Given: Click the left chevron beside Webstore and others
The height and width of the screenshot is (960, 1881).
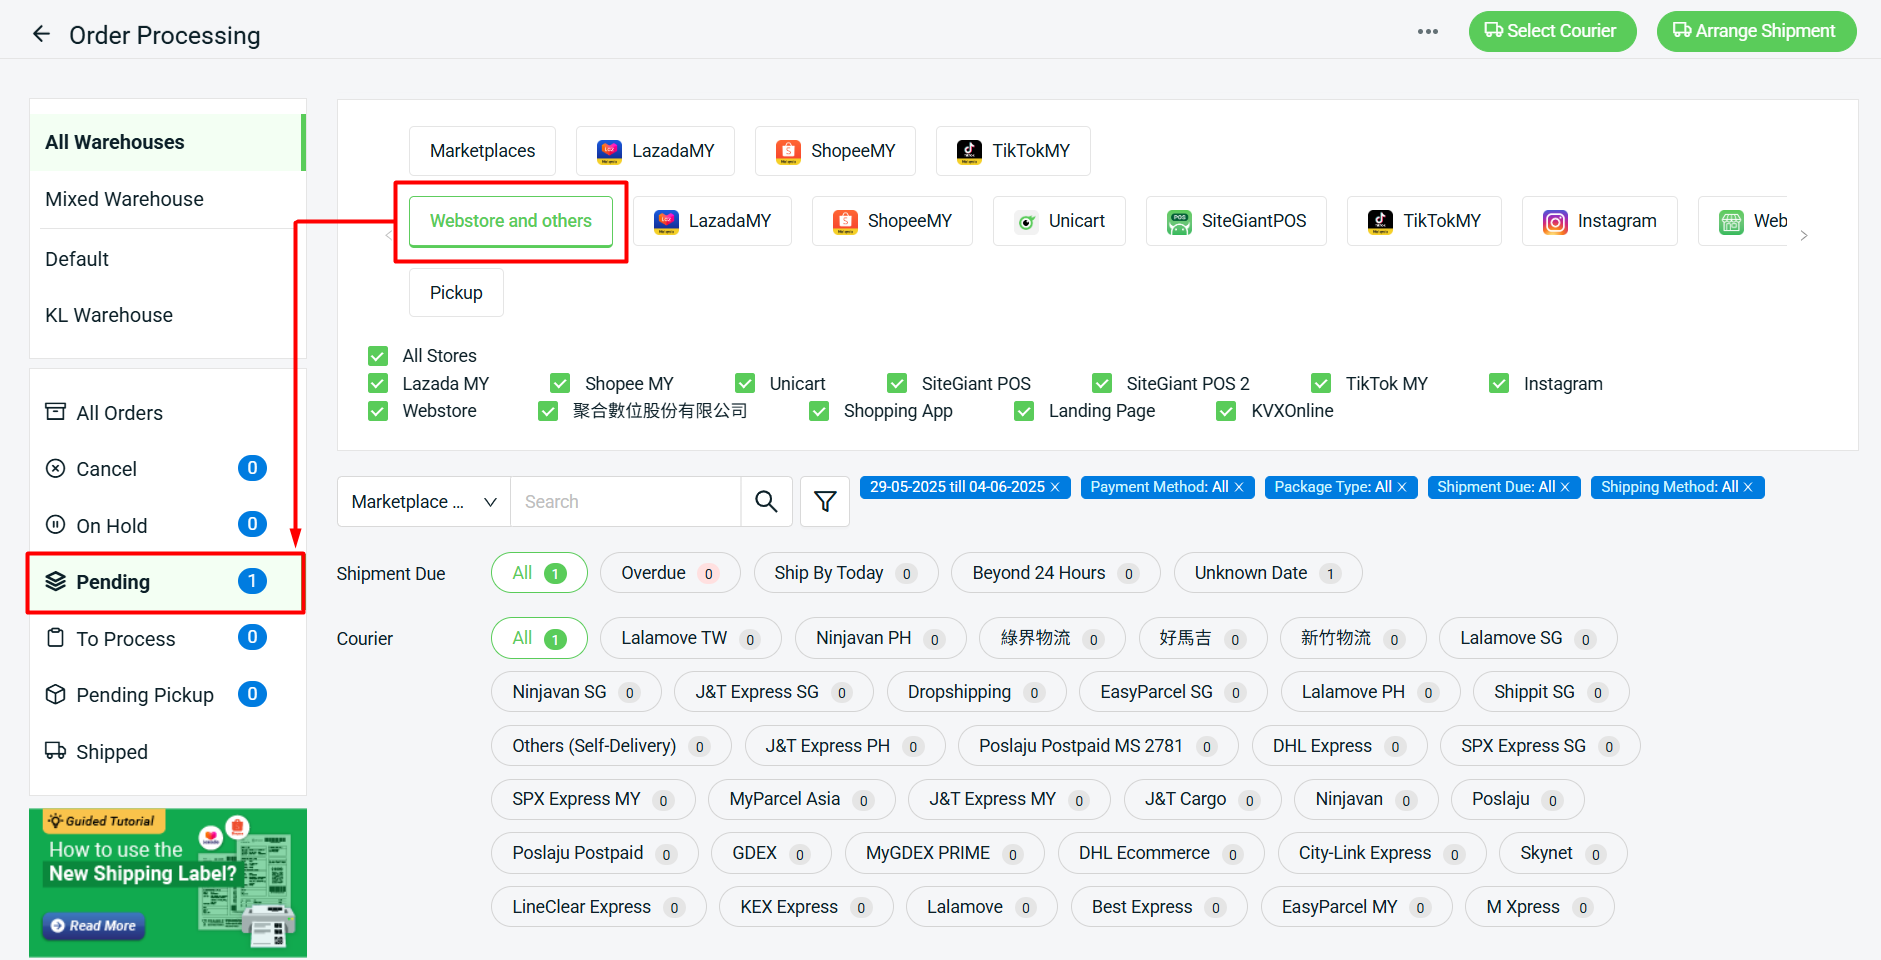Looking at the screenshot, I should 388,235.
